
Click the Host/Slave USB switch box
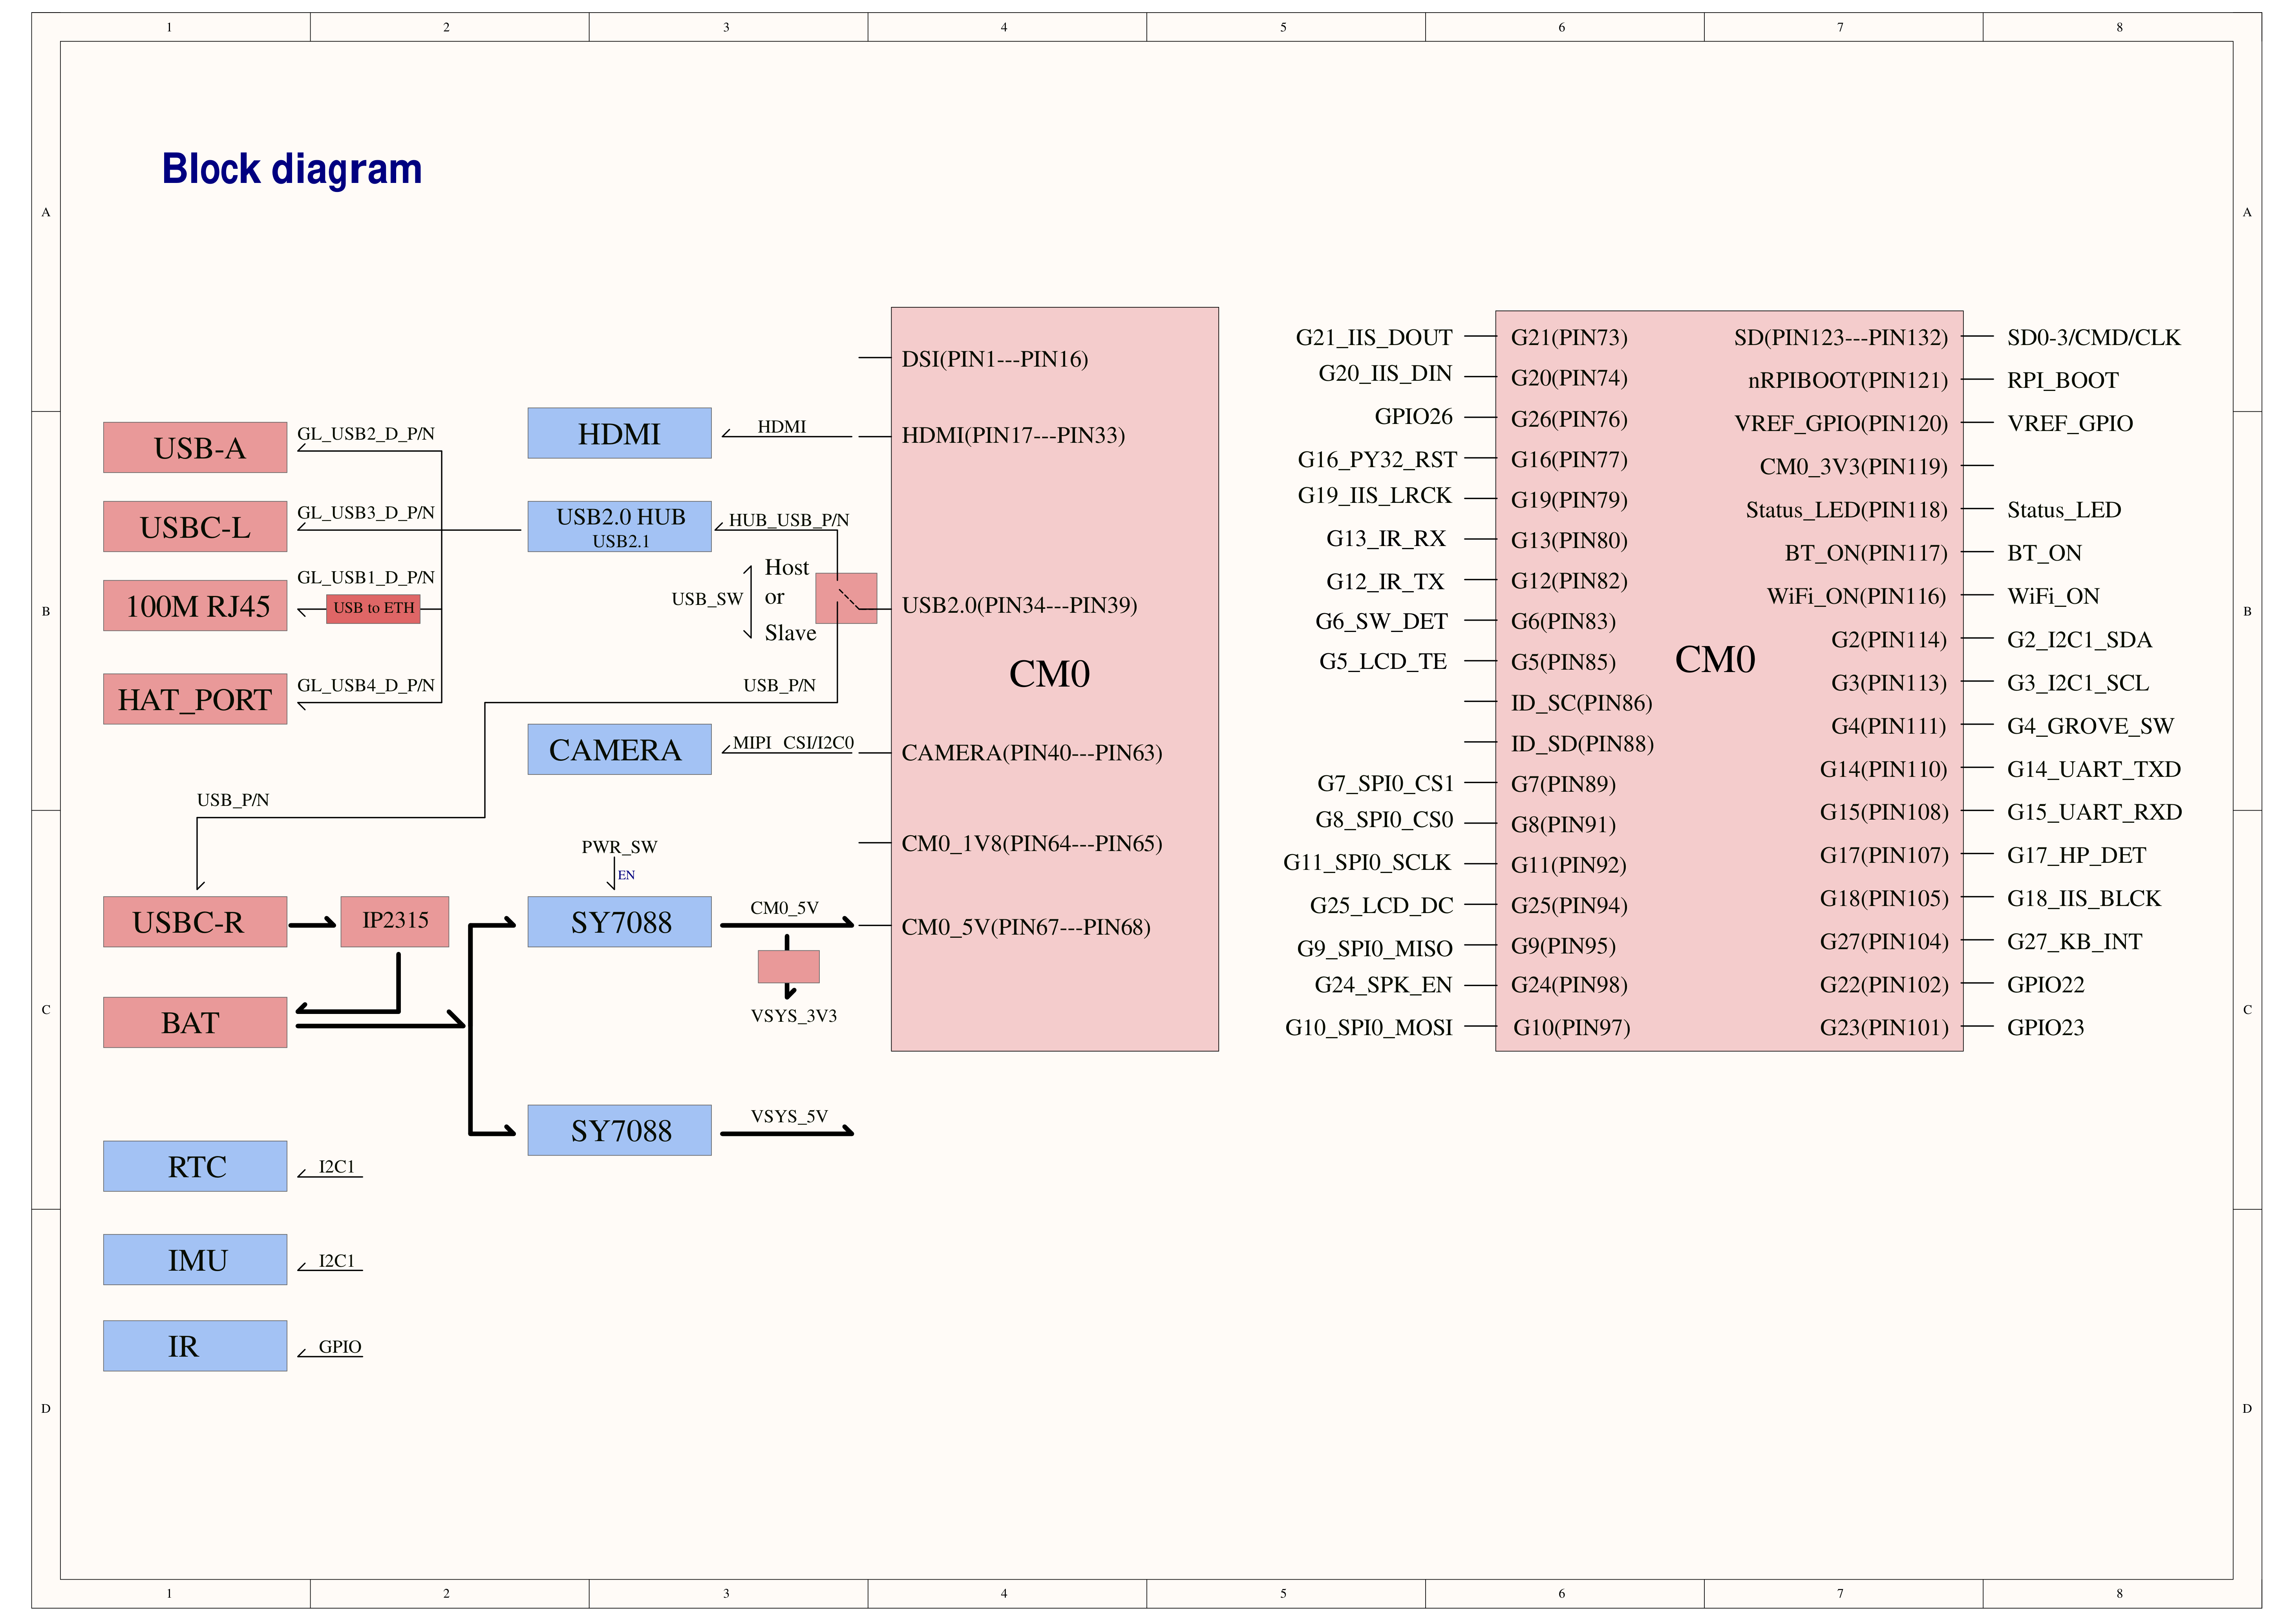click(846, 598)
